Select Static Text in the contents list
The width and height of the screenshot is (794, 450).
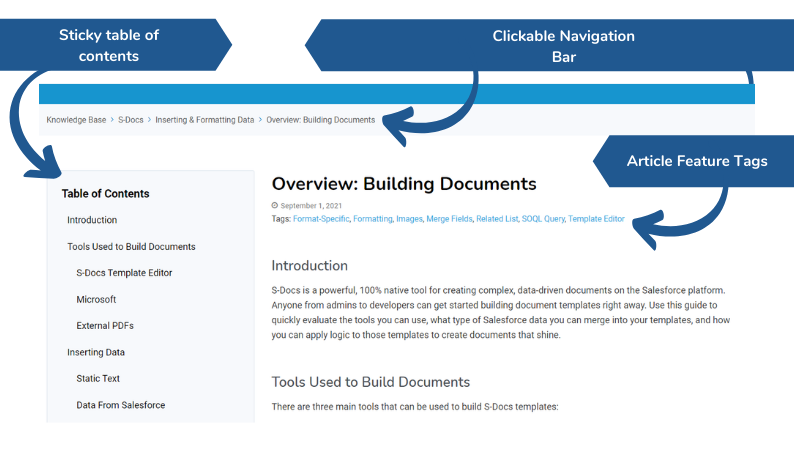98,379
